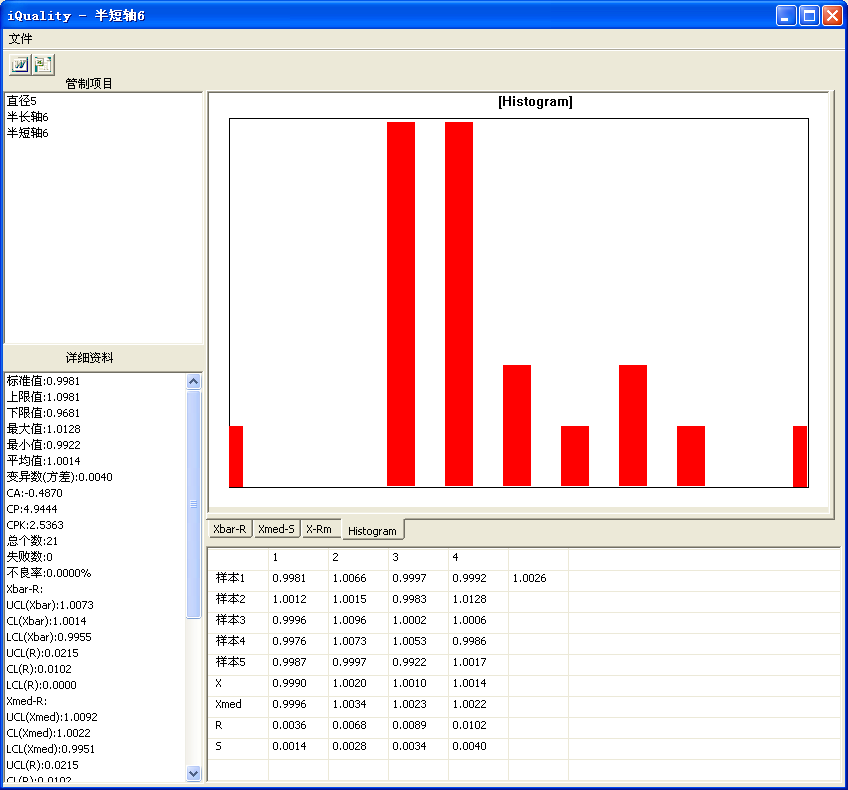Switch to the Xbar-R chart tab

229,529
